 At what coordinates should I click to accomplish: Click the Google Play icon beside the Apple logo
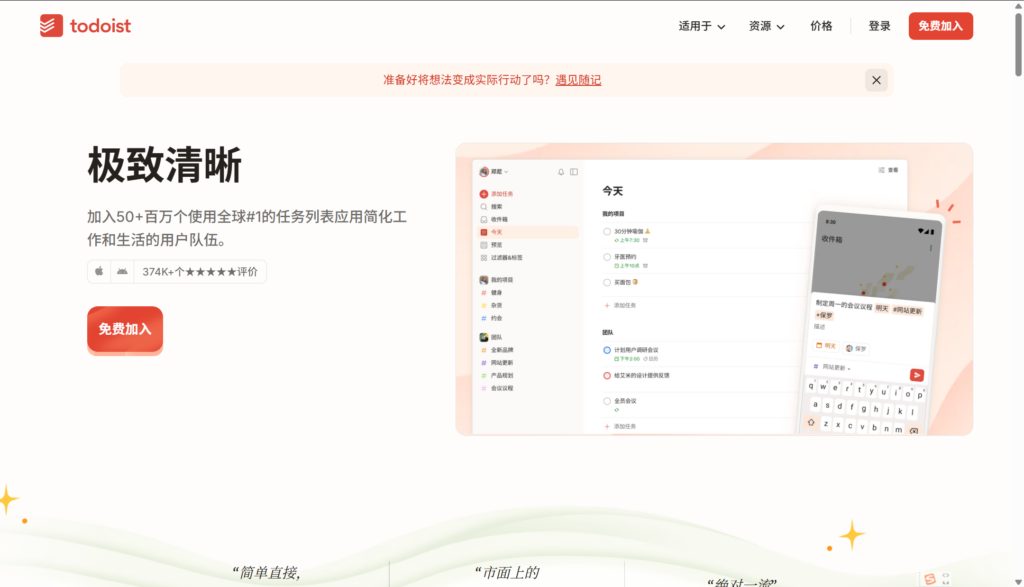(x=120, y=272)
